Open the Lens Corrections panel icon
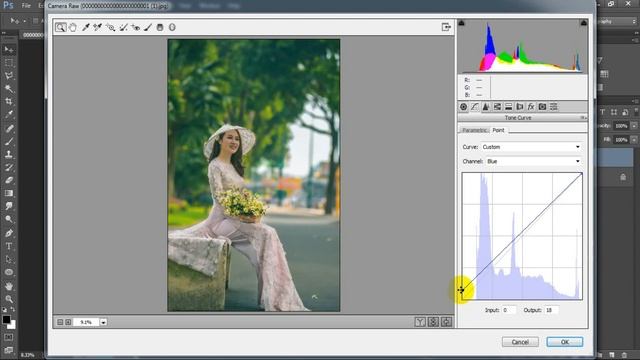This screenshot has height=360, width=640. pos(520,107)
